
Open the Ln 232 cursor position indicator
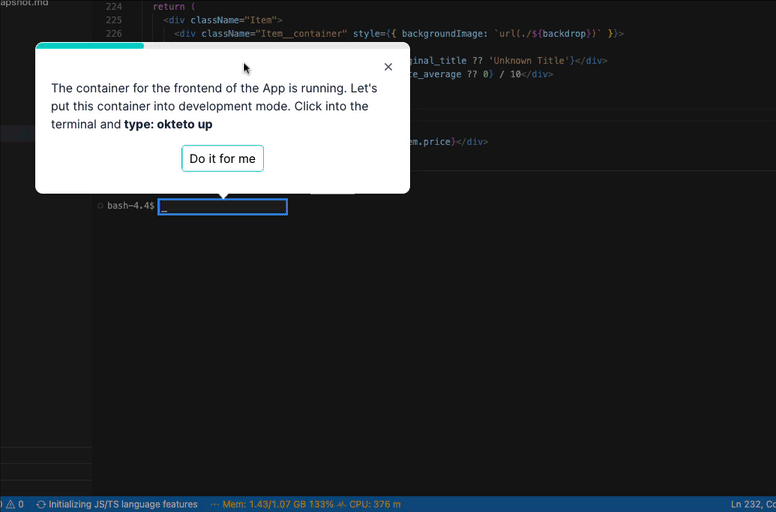pos(752,504)
